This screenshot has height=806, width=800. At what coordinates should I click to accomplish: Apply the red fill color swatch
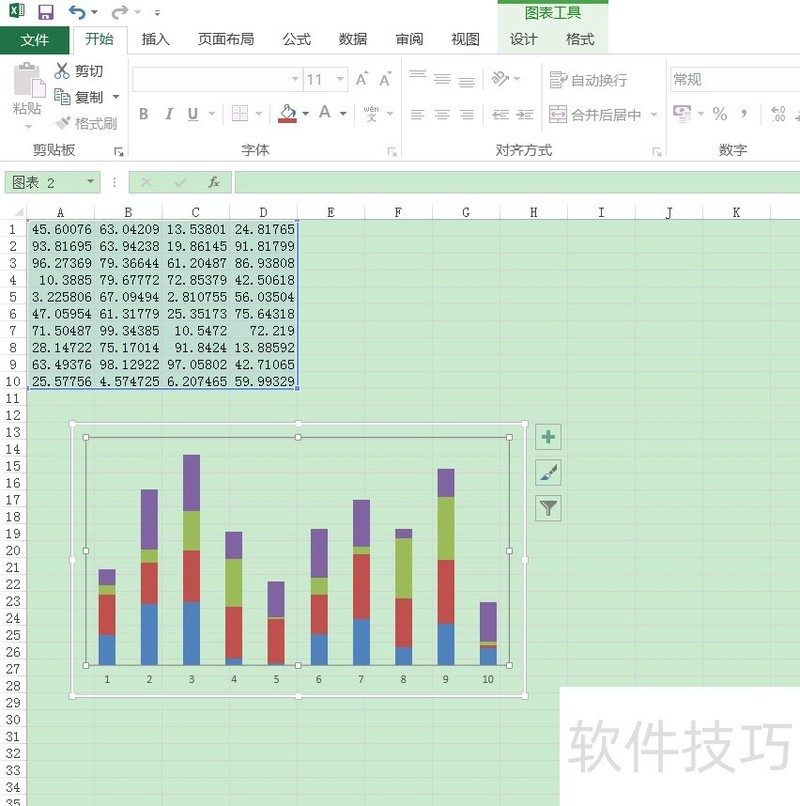coord(289,118)
